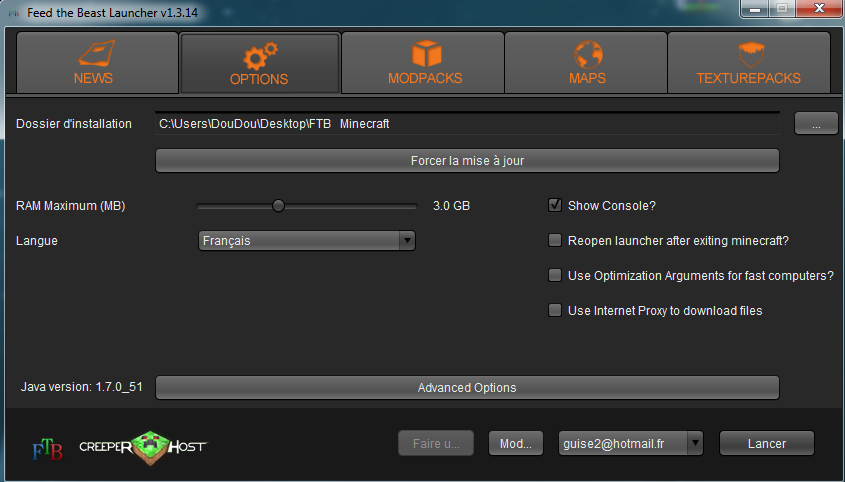Open the TEXTUREPACKS tab
Screen dimensions: 845x482
coord(749,63)
